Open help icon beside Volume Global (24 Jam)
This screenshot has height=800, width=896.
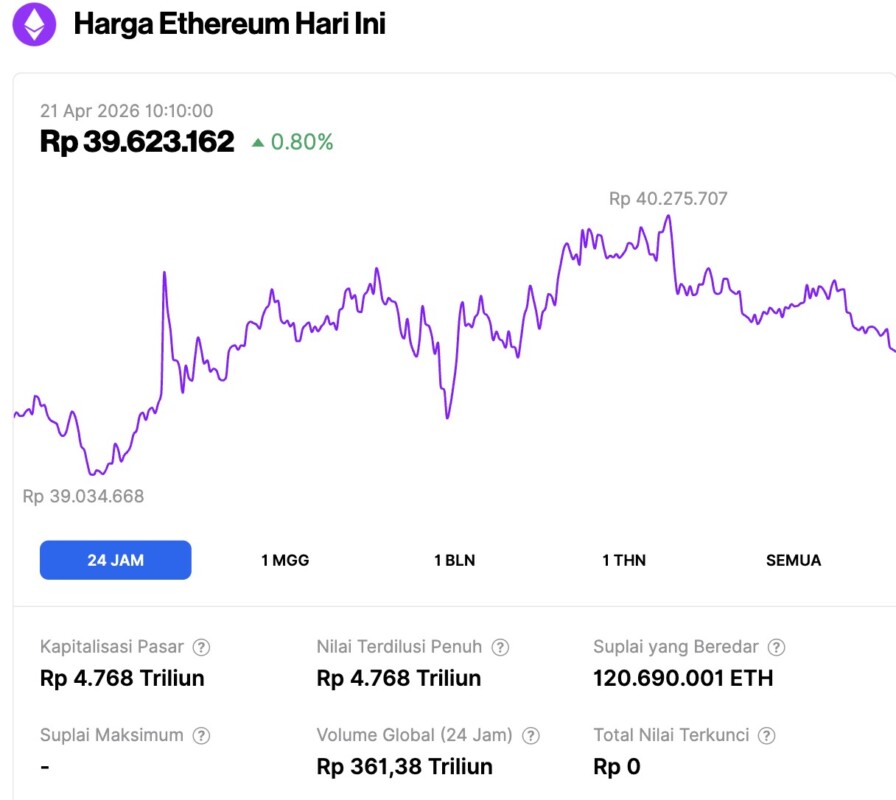(531, 736)
